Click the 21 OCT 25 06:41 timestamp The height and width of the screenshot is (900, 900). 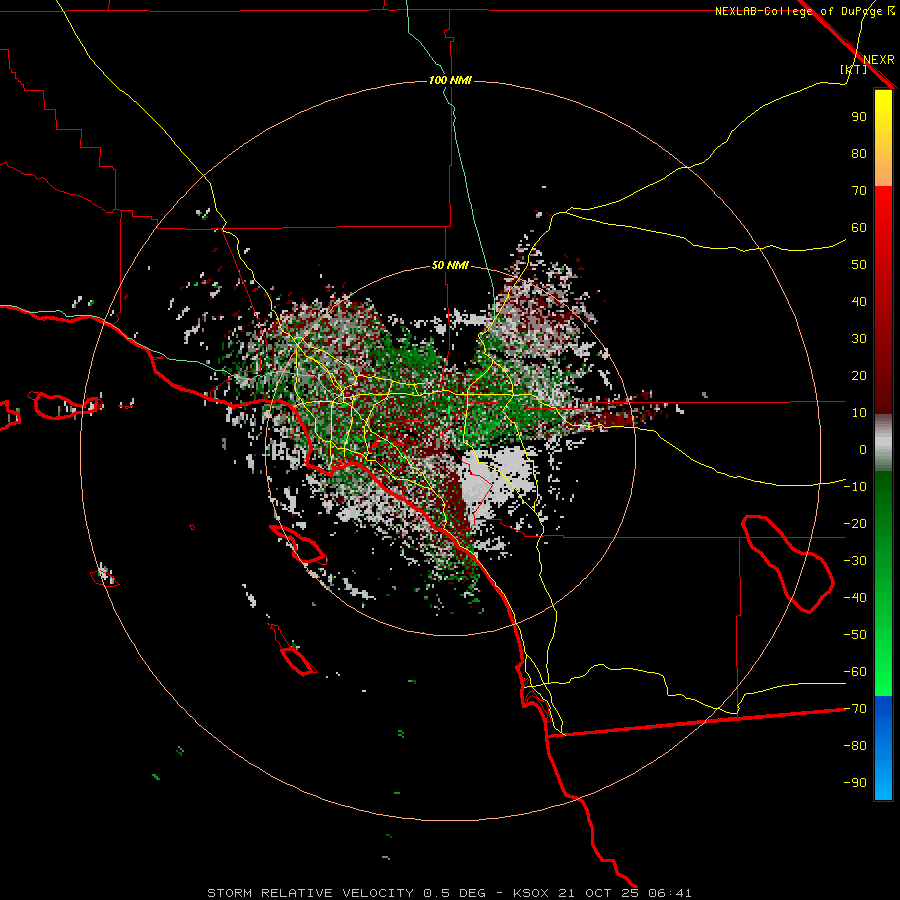pyautogui.click(x=625, y=893)
